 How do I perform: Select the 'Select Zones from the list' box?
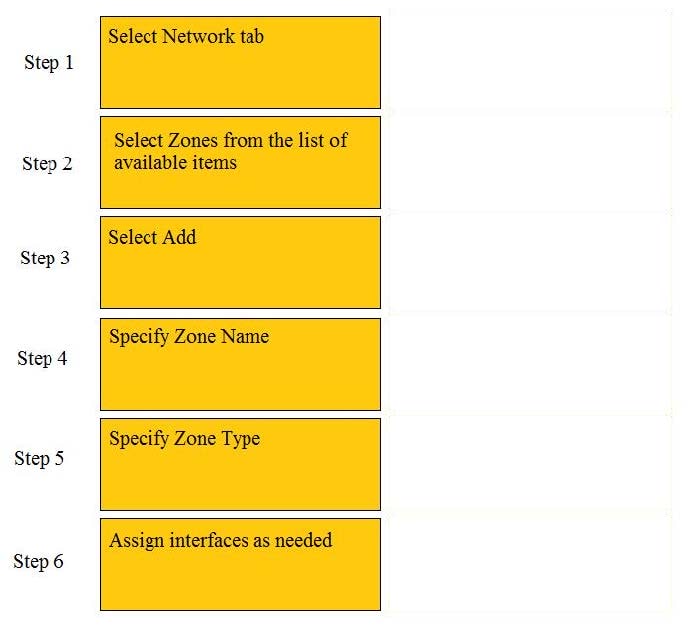(x=240, y=162)
